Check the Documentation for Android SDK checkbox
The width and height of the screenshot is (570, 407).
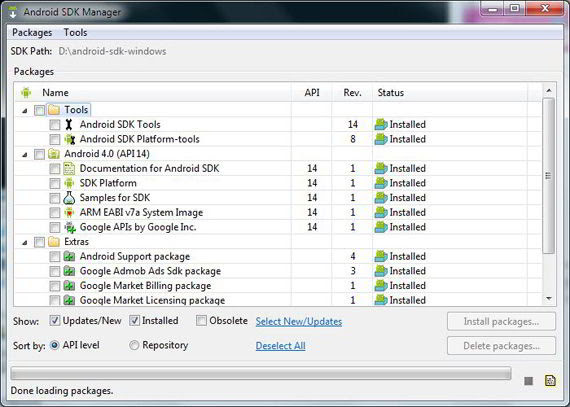[x=55, y=169]
